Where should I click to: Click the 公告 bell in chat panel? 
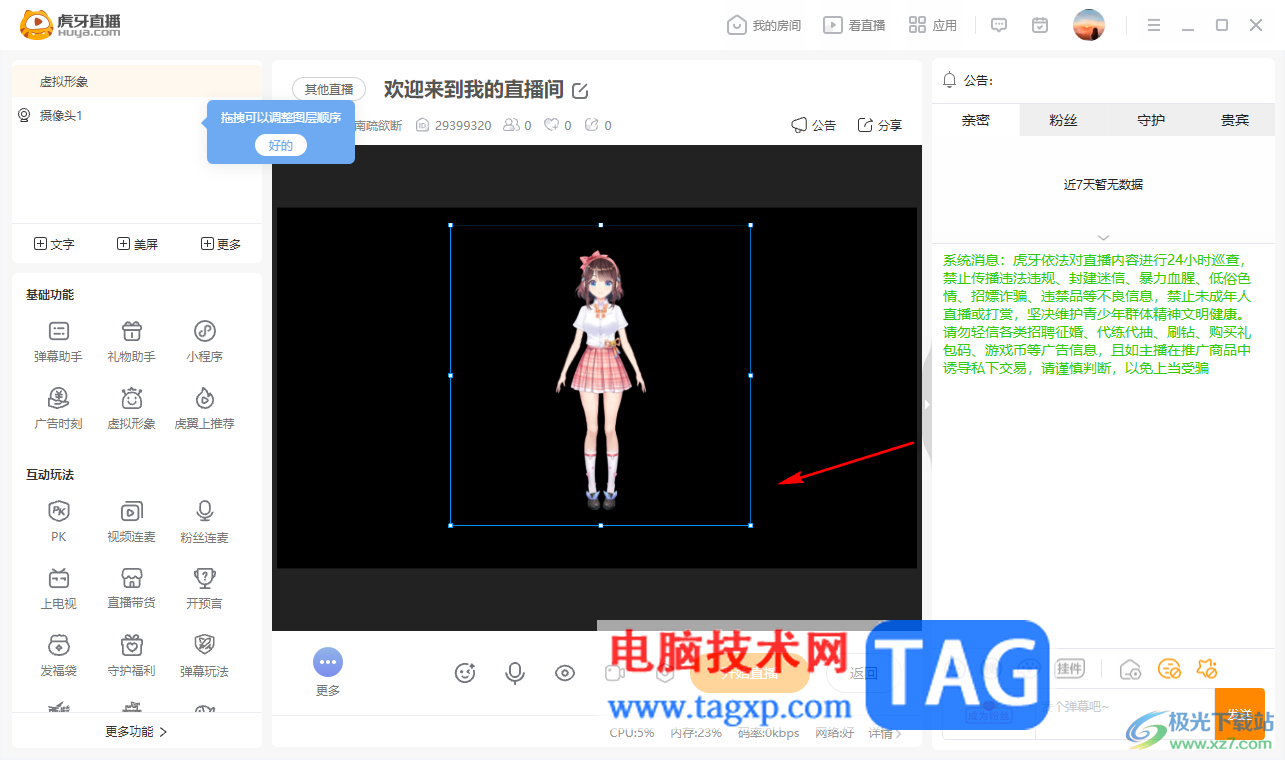tap(948, 80)
